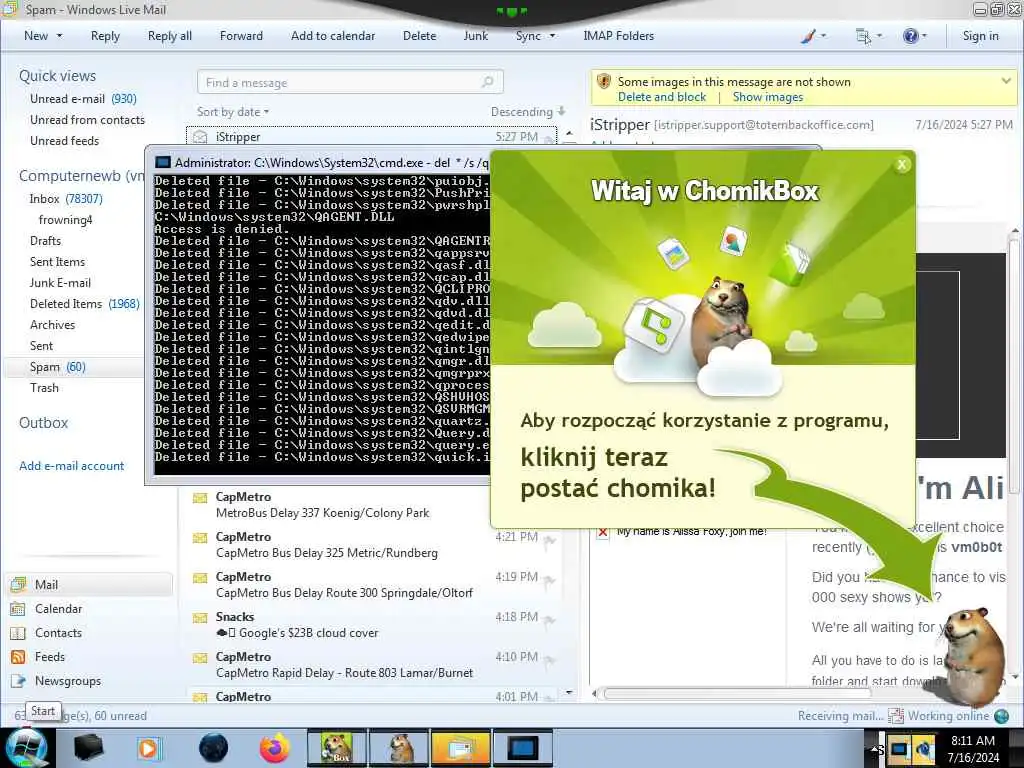Expand the images-not-shown info bar chevron
The height and width of the screenshot is (768, 1024).
[1006, 81]
